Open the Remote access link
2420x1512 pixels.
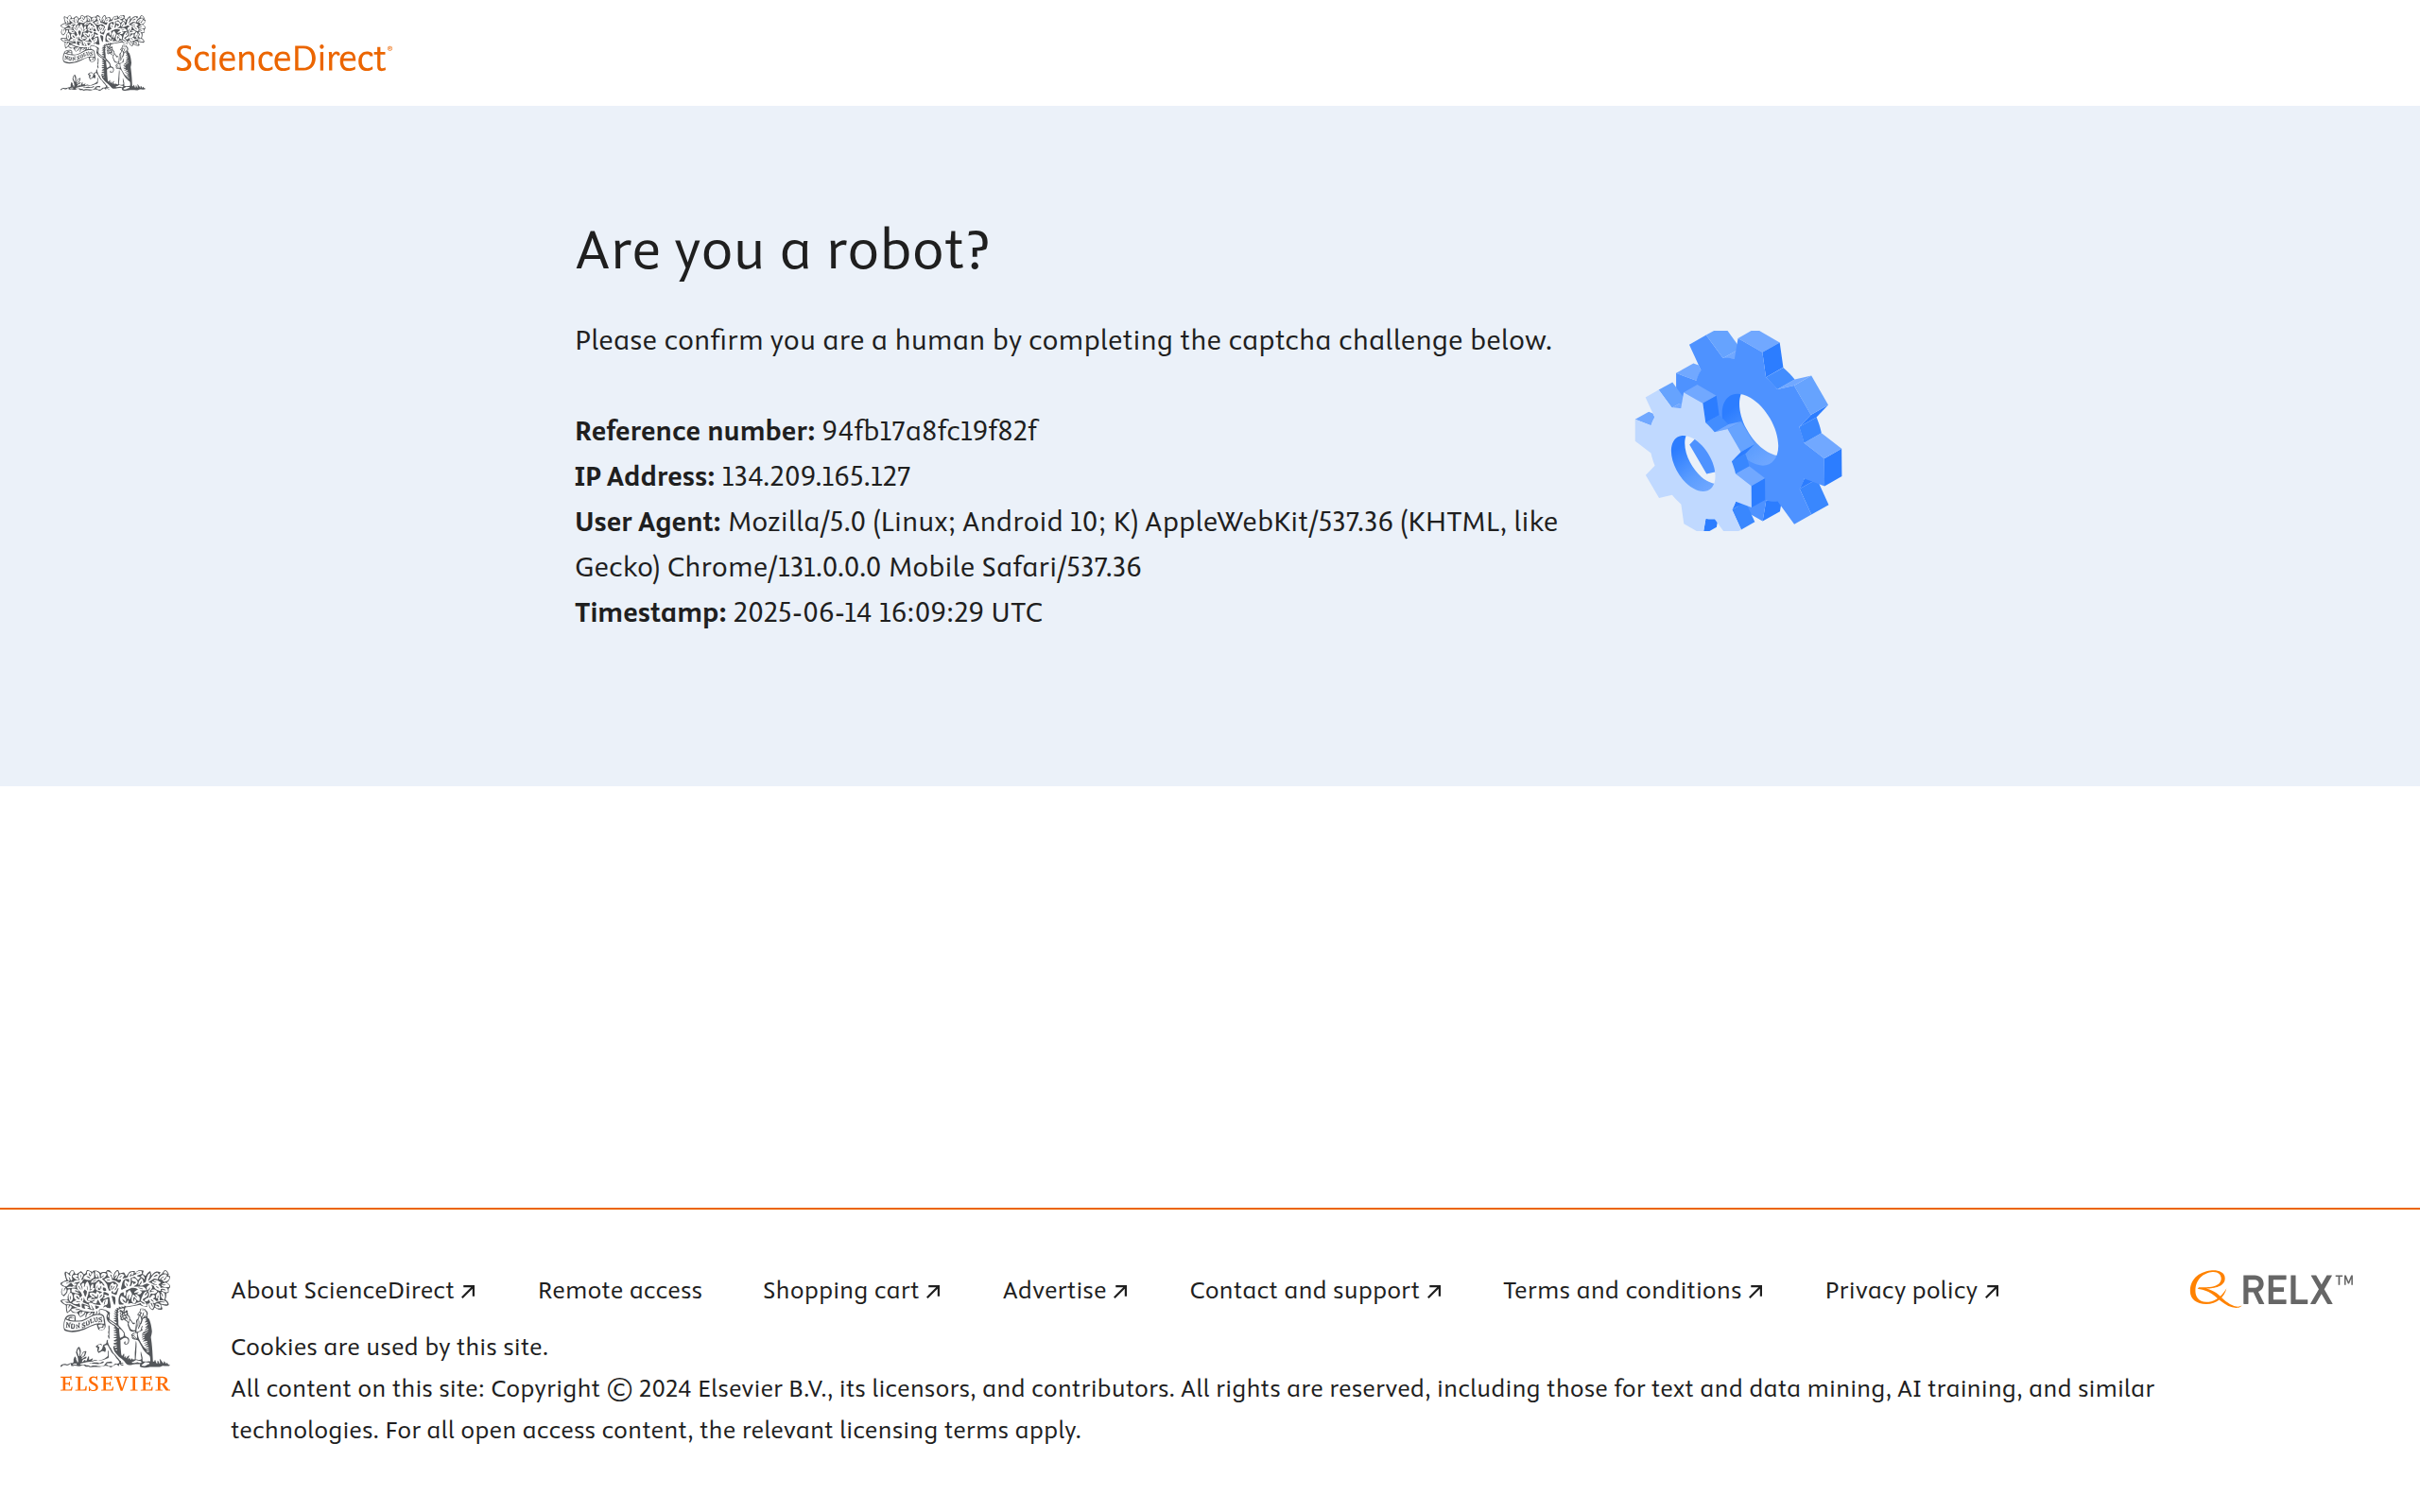(x=620, y=1290)
